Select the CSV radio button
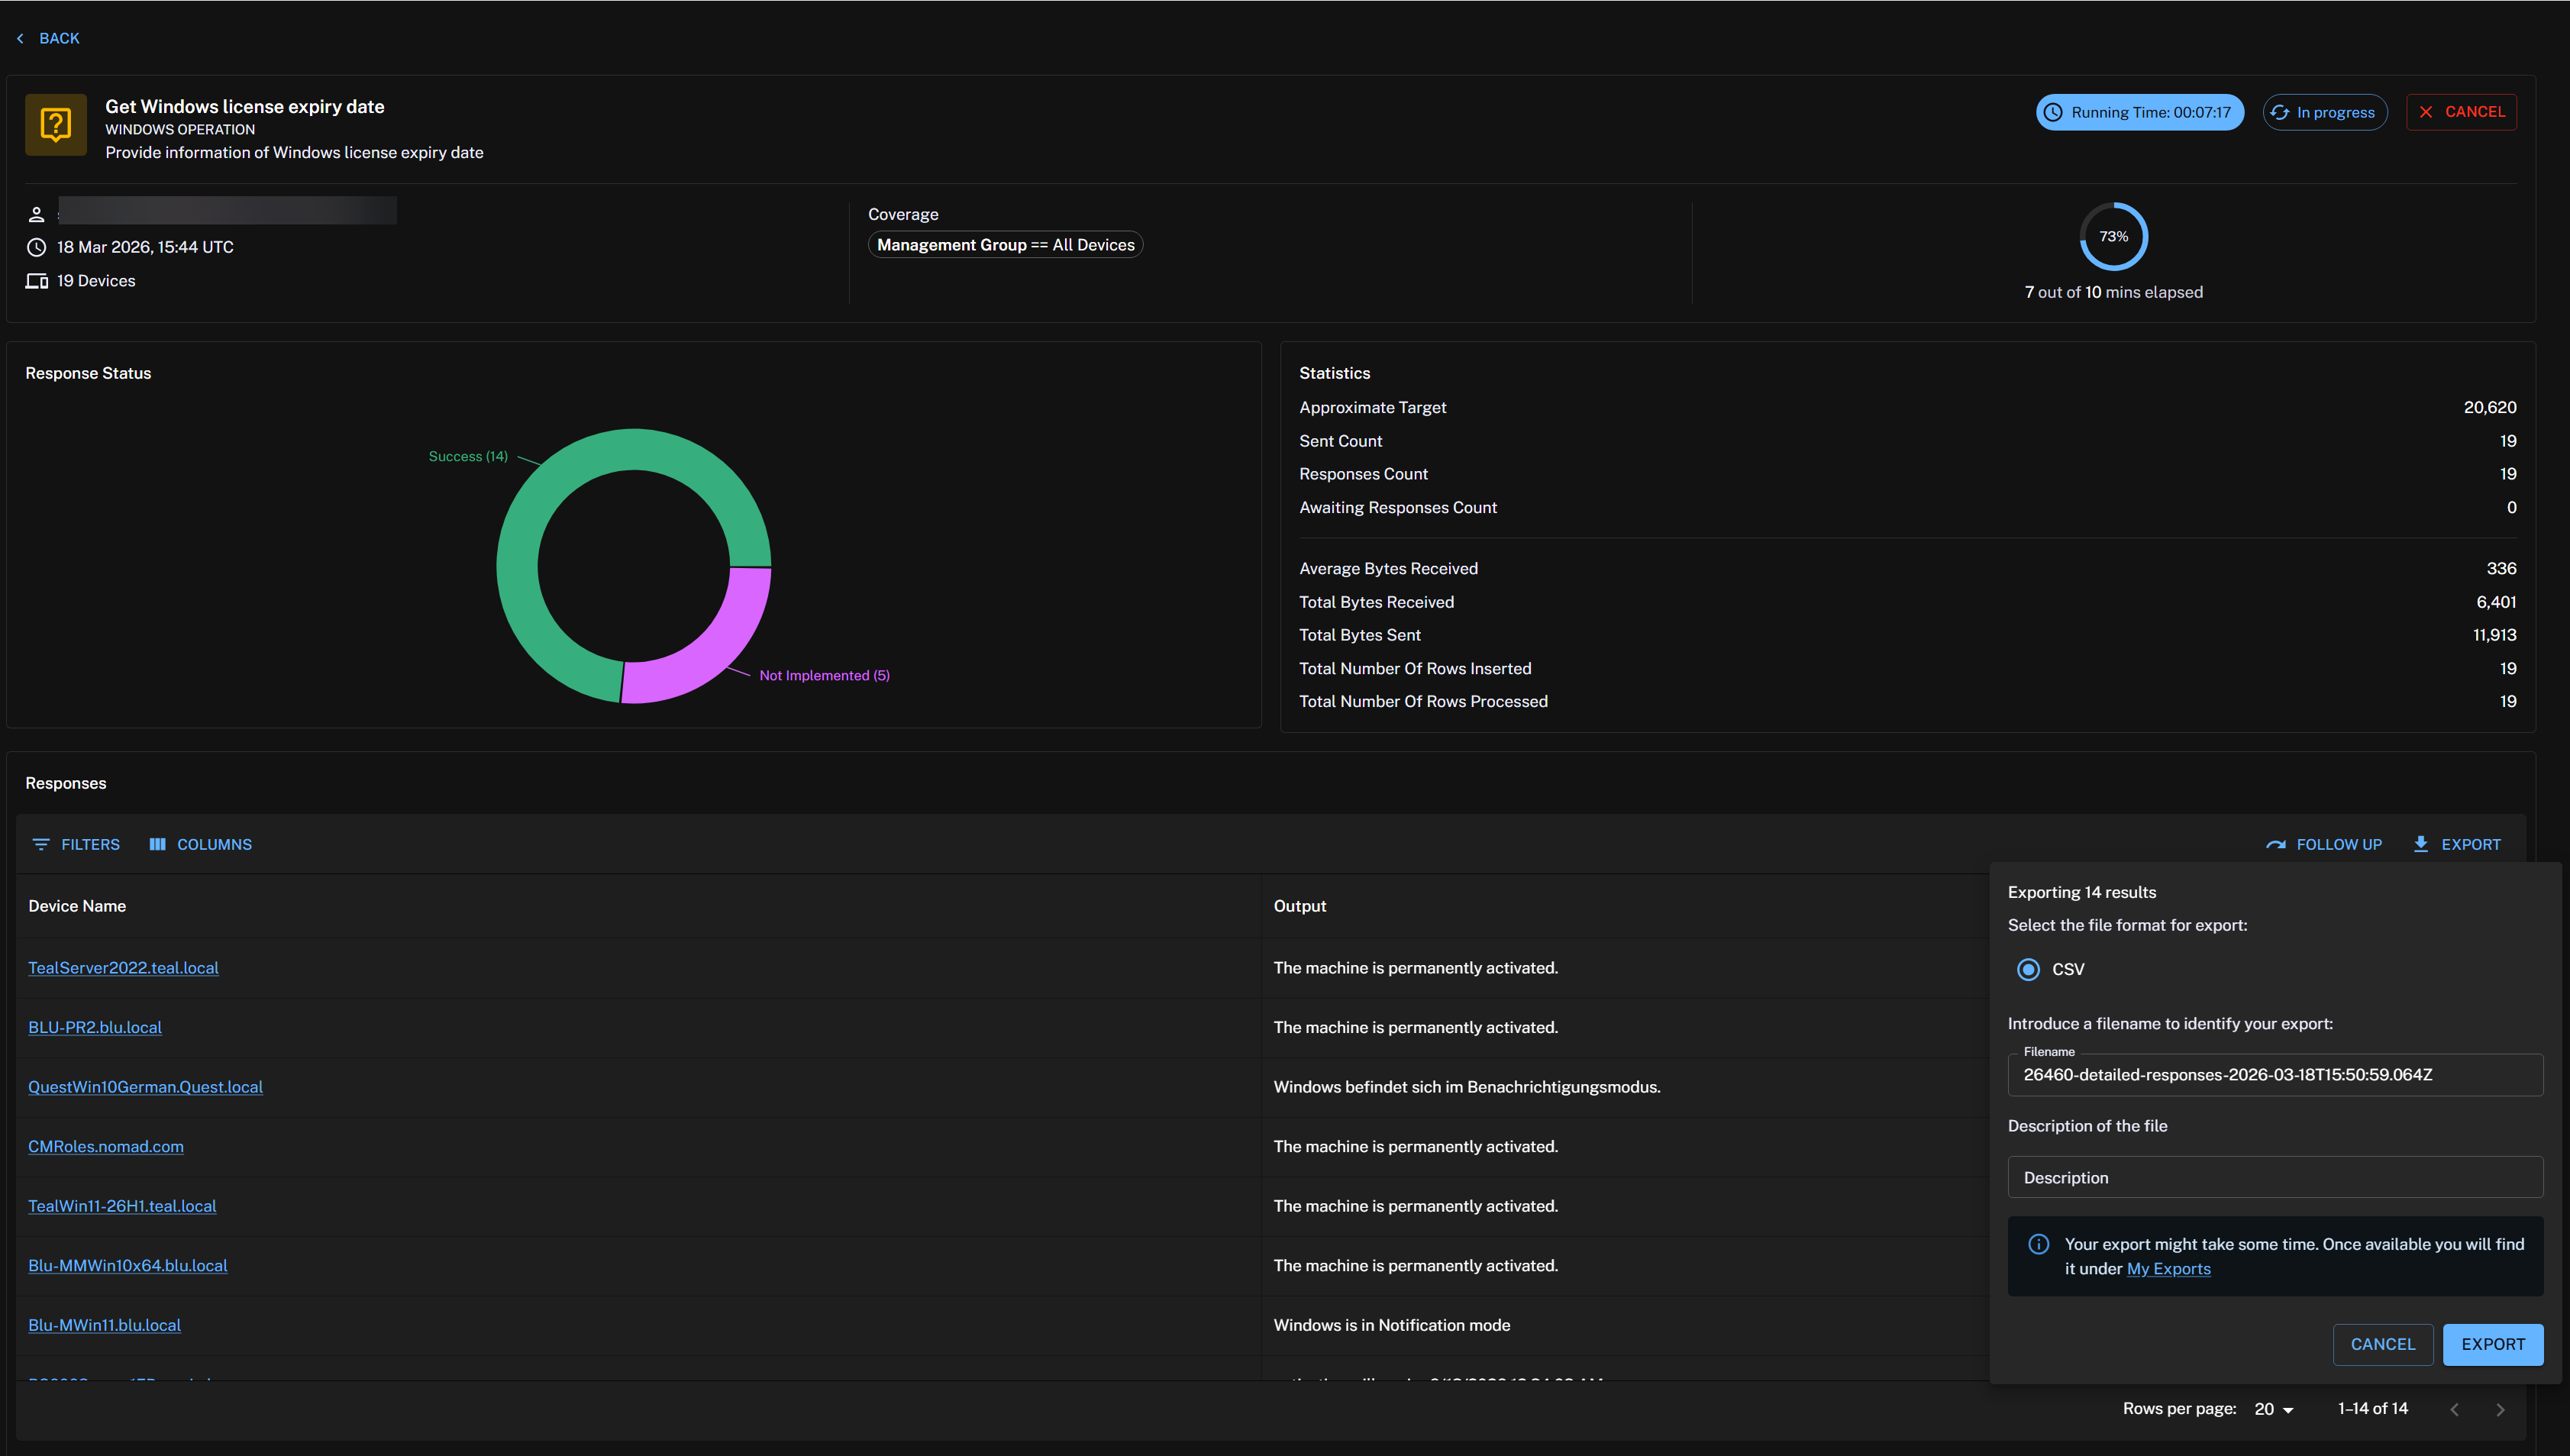This screenshot has width=2570, height=1456. point(2028,970)
